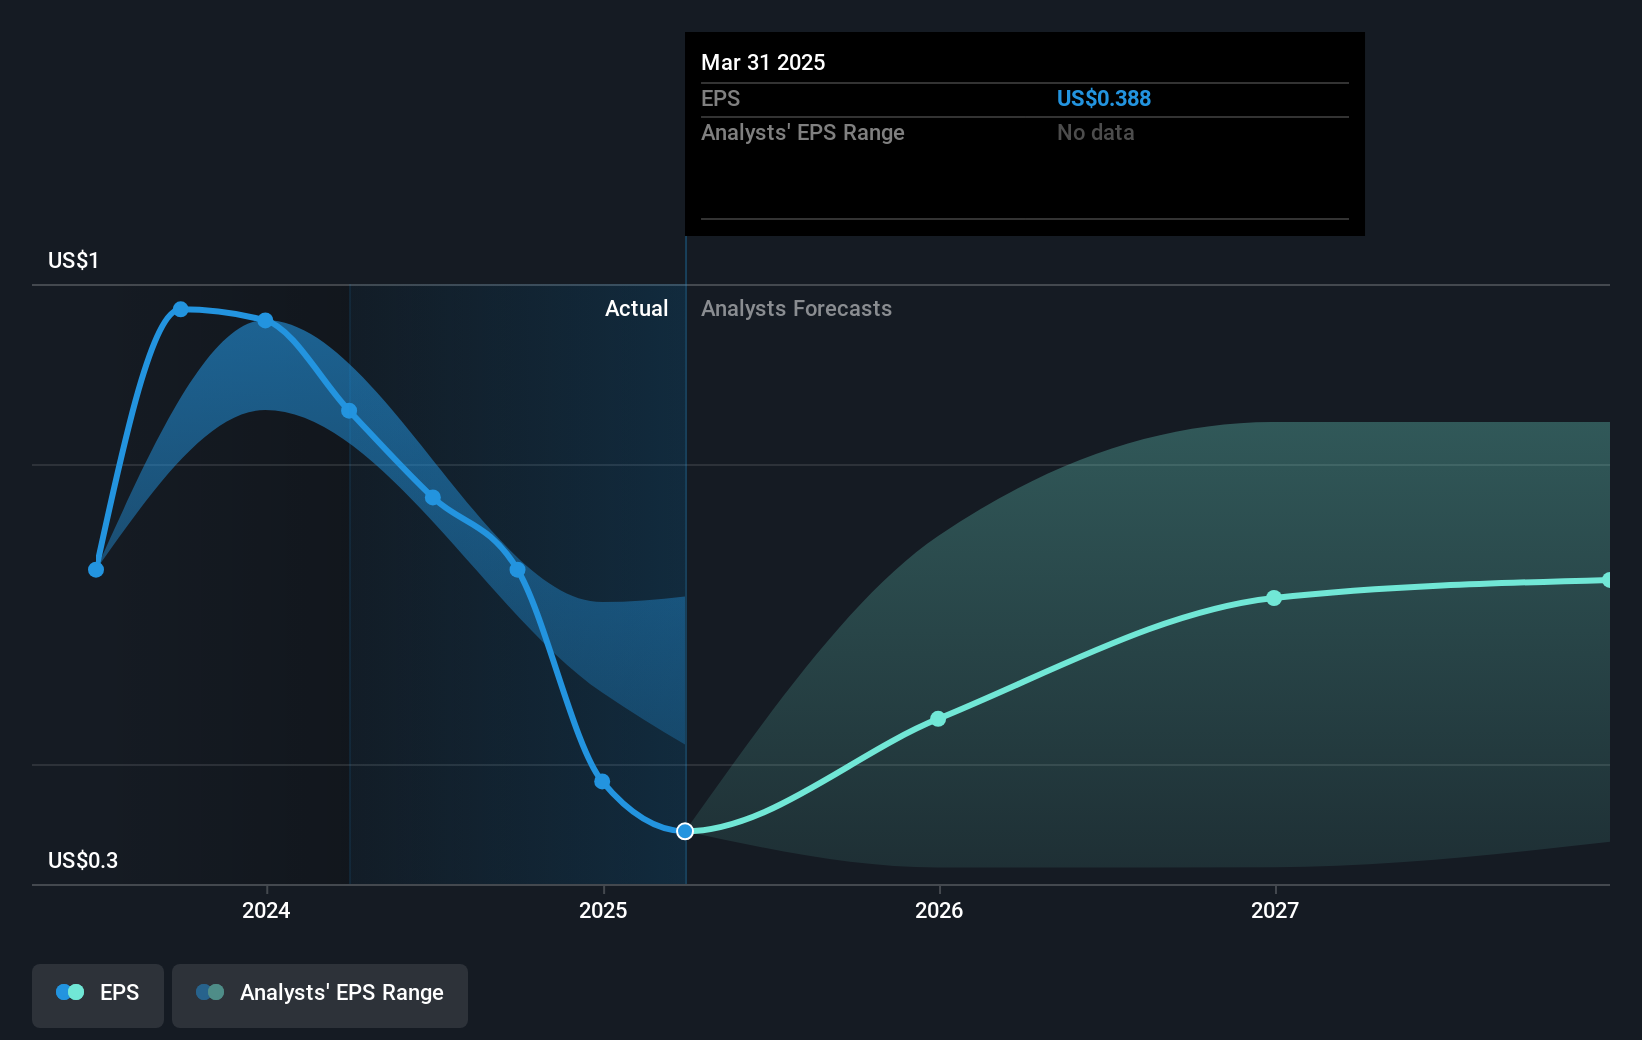Click the EPS data point in Q3 2024
This screenshot has height=1040, width=1642.
point(517,570)
